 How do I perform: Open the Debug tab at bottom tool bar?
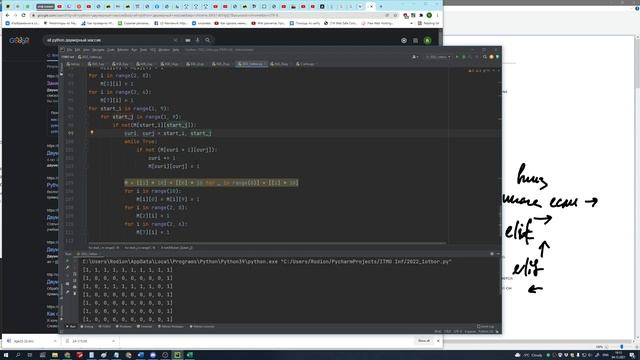pyautogui.click(x=87, y=327)
